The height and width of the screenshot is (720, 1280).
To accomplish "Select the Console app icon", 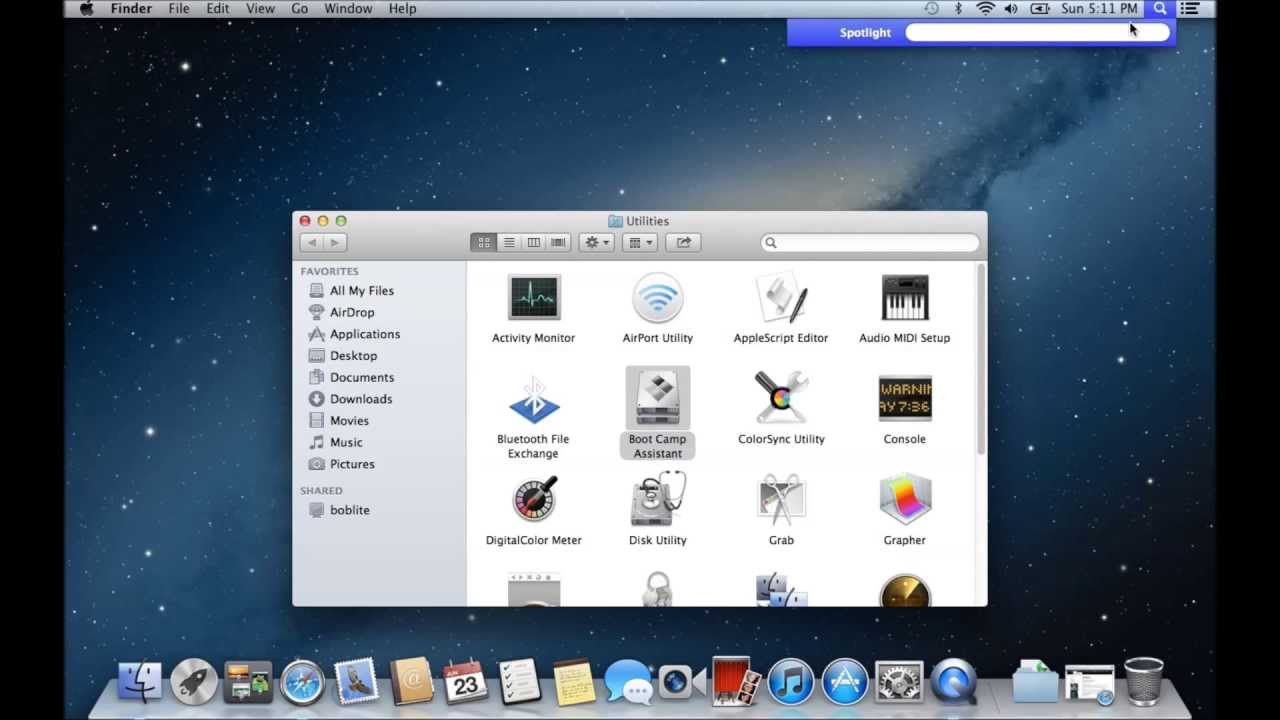I will coord(905,399).
